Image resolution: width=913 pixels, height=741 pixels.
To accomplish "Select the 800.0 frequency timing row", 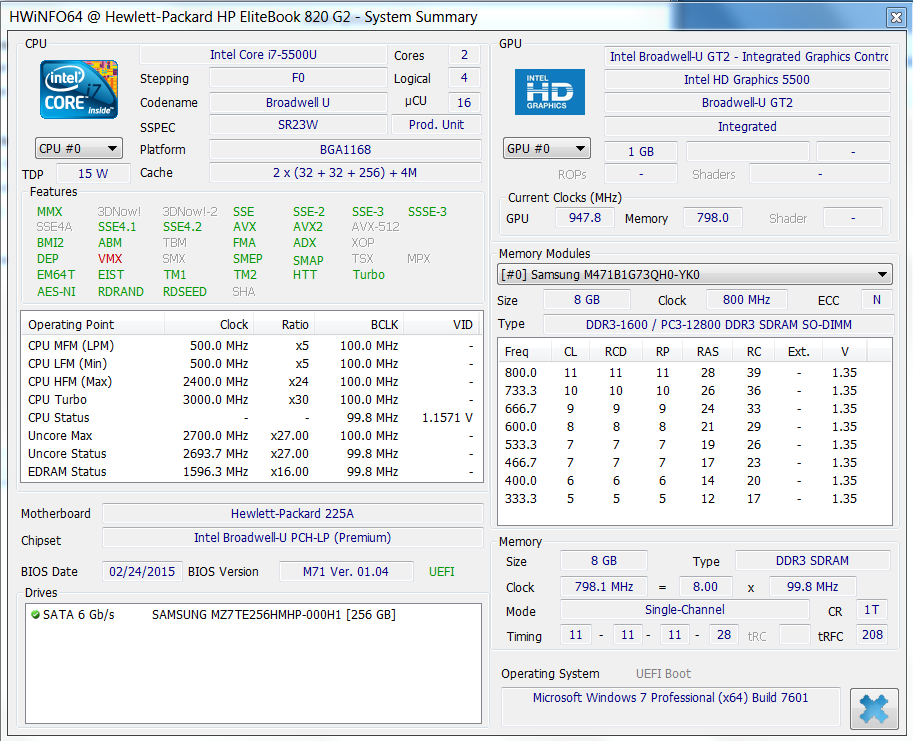I will click(x=695, y=373).
